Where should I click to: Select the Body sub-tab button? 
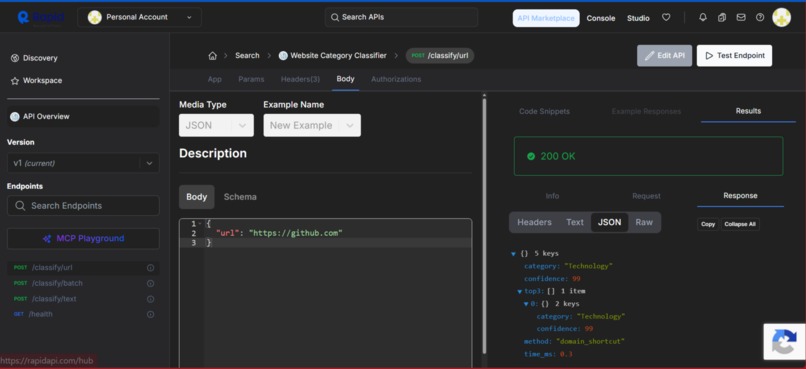pos(196,197)
